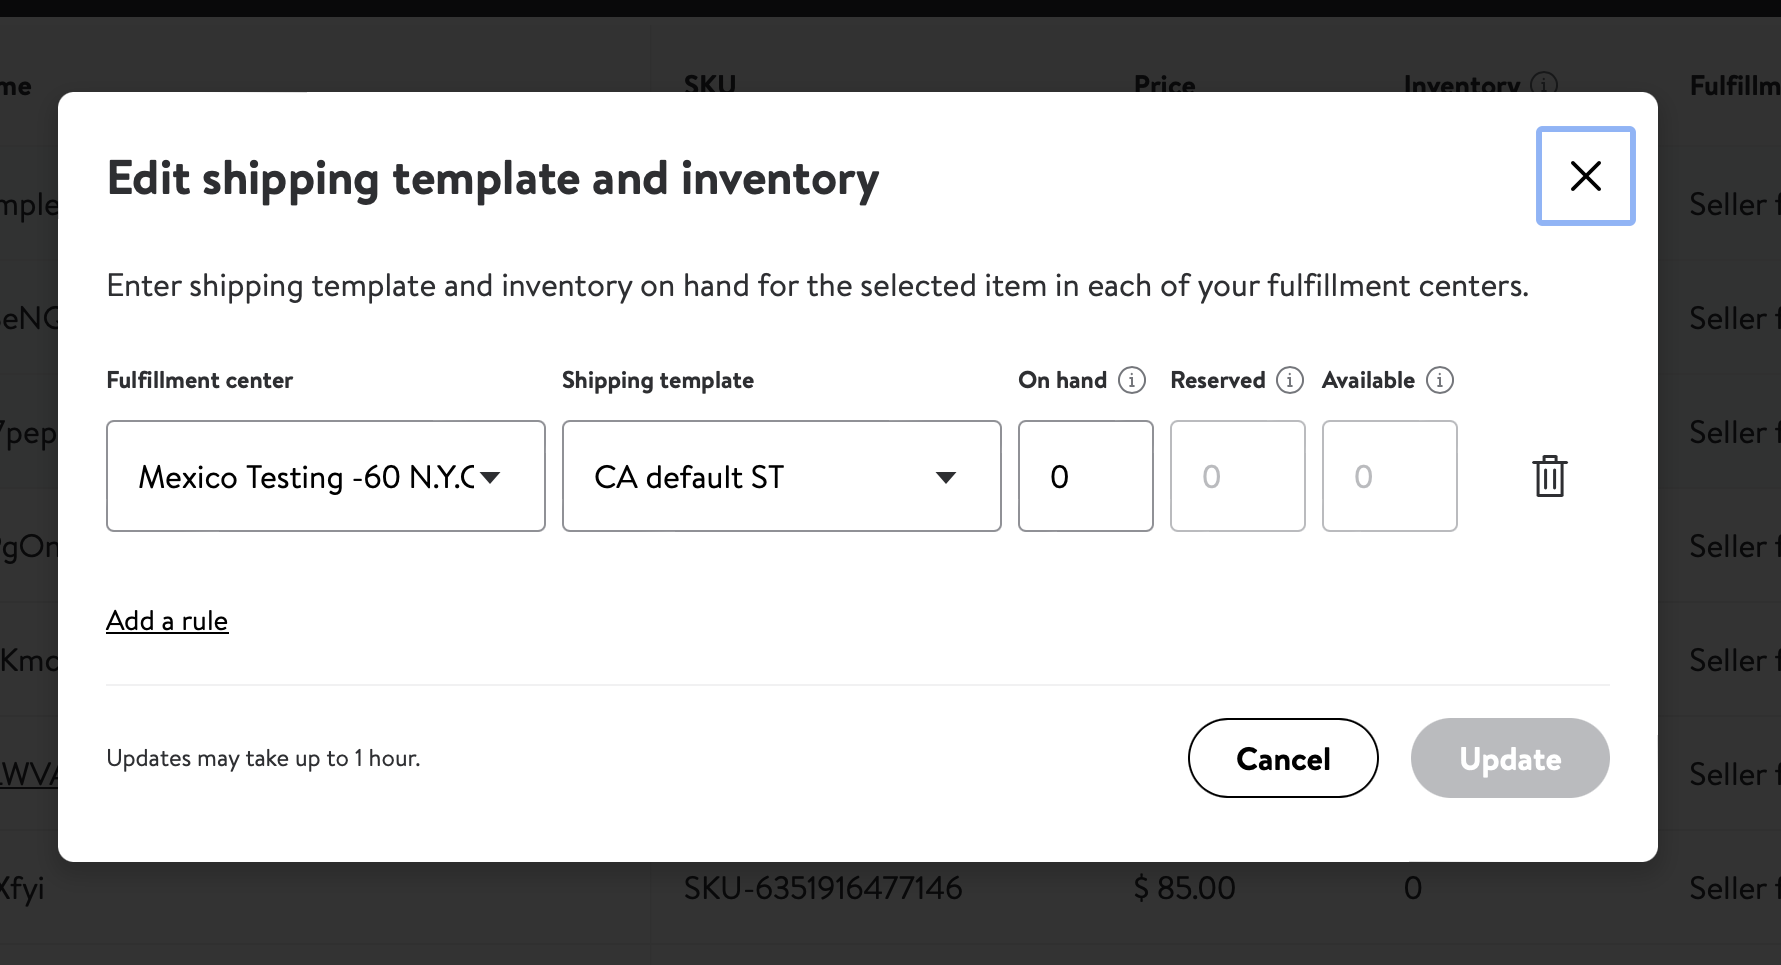Select the SKU-6351916477146 cell
1781x965 pixels.
tap(823, 888)
